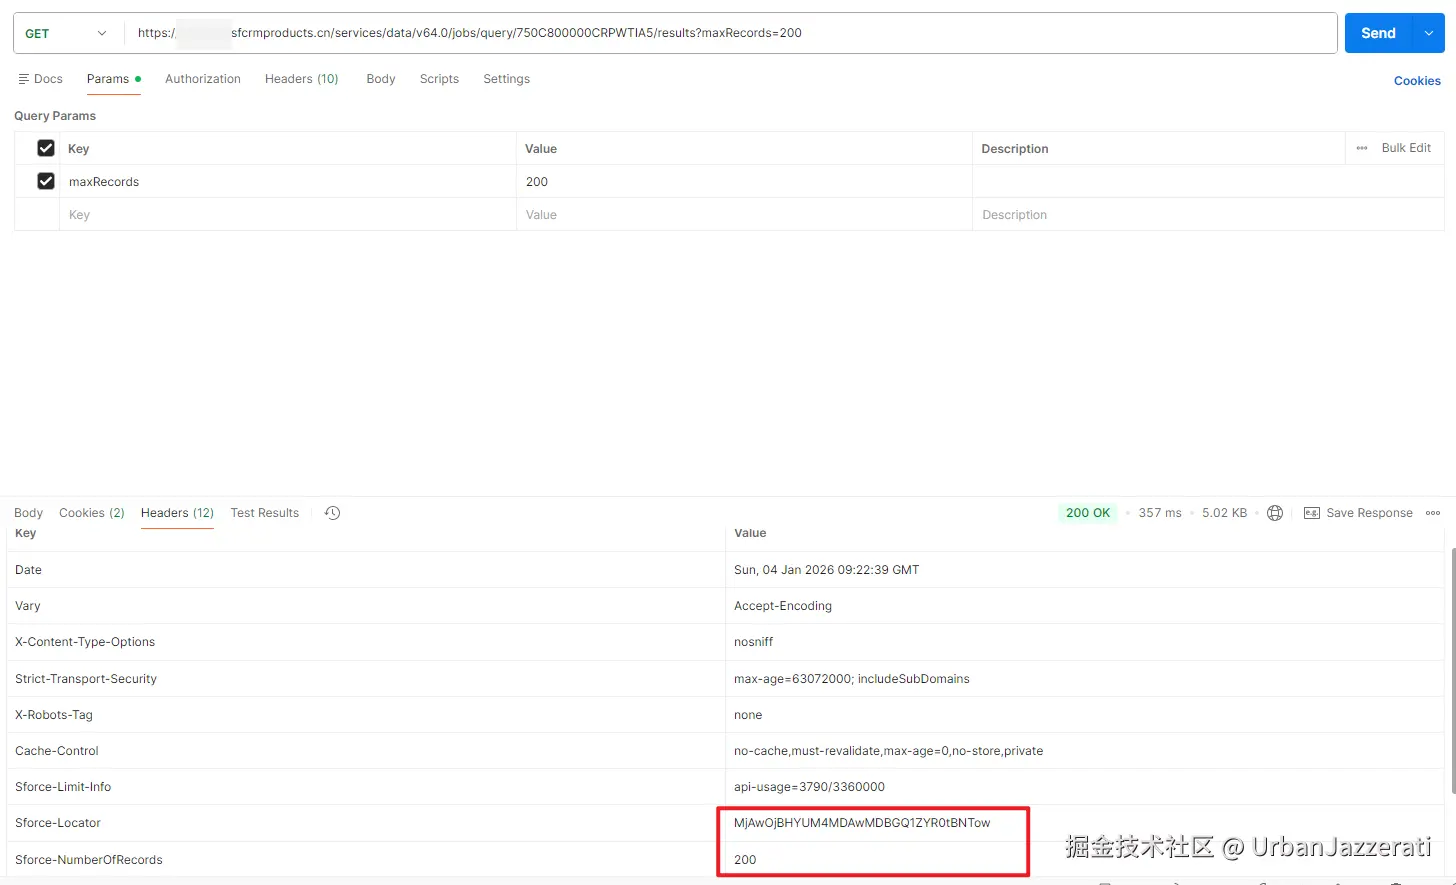Select the Date header value
Screen dimensions: 1456x885
826,570
